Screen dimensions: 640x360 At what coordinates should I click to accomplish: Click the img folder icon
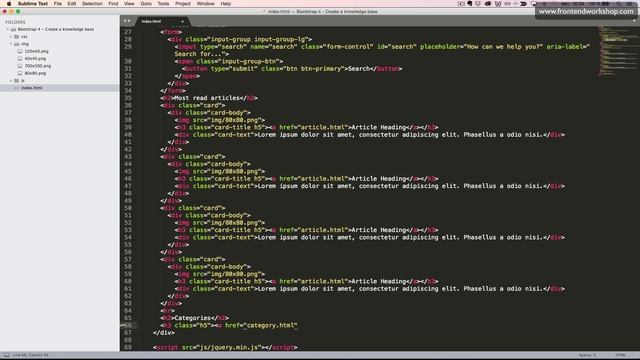(17, 44)
